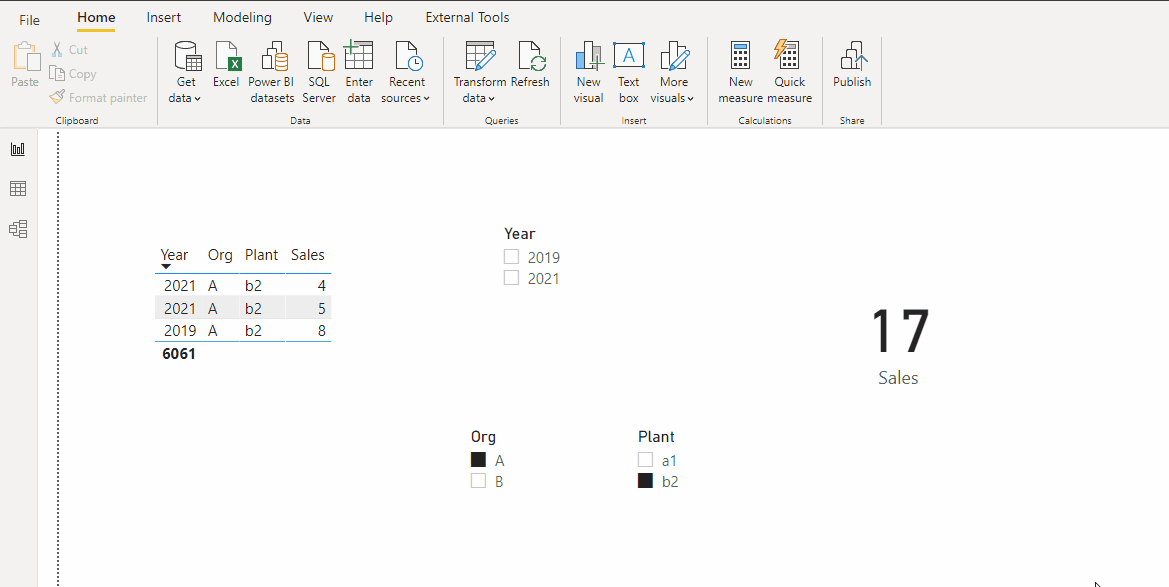Import from Excel workbook icon
The height and width of the screenshot is (587, 1169).
click(227, 56)
